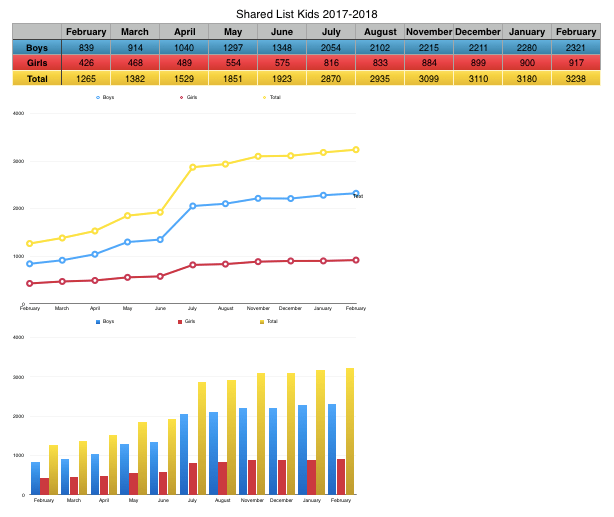
Task: Select the cell with value 3238
Action: click(x=575, y=77)
